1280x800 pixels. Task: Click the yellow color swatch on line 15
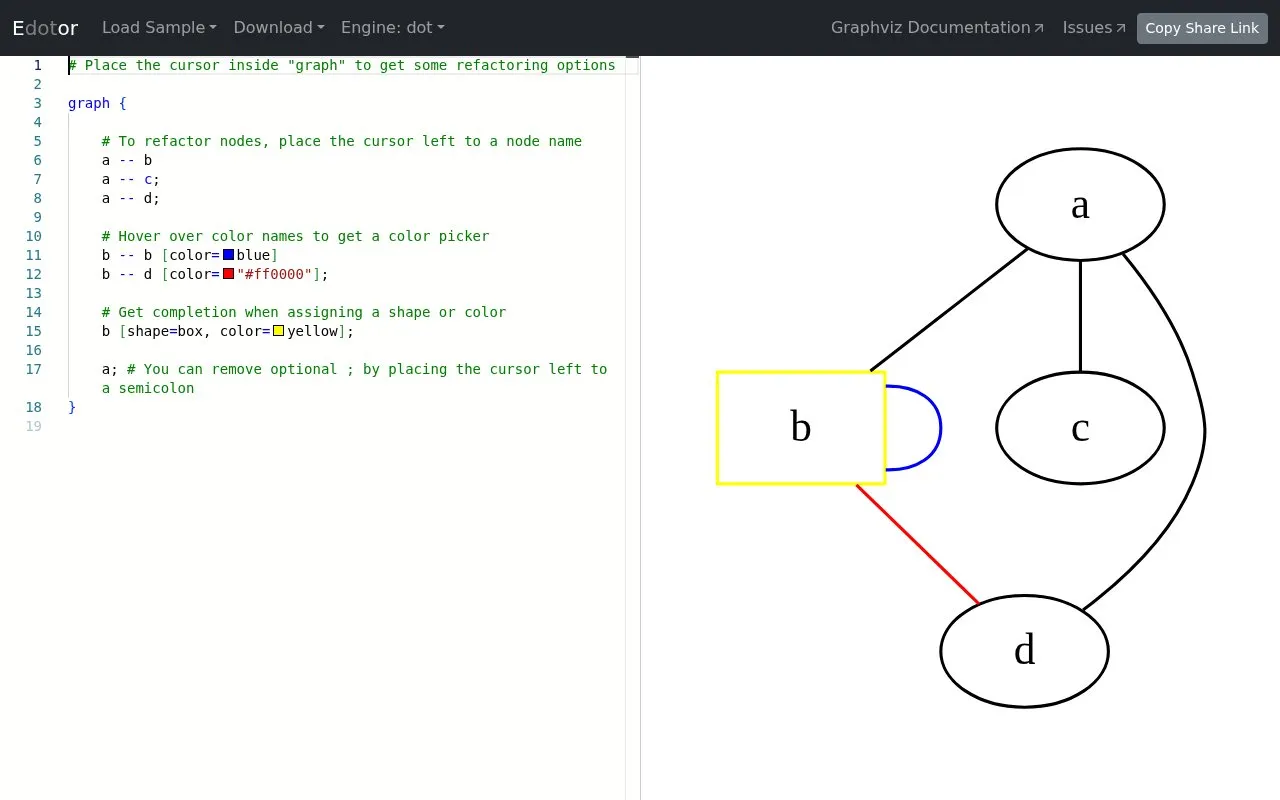[x=278, y=331]
